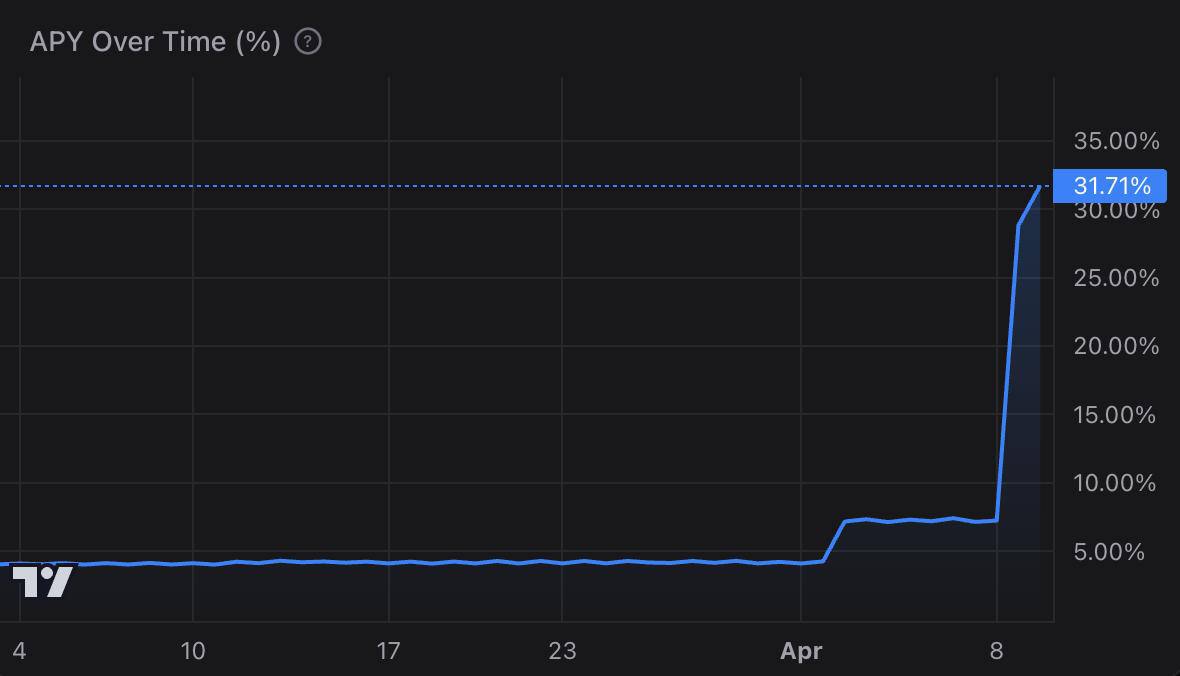Viewport: 1180px width, 676px height.
Task: Click the help question mark icon
Action: (308, 41)
